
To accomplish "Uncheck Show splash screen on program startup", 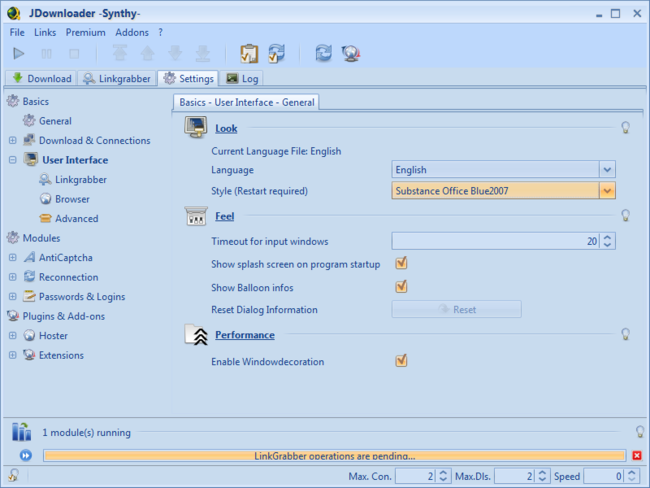I will point(401,263).
